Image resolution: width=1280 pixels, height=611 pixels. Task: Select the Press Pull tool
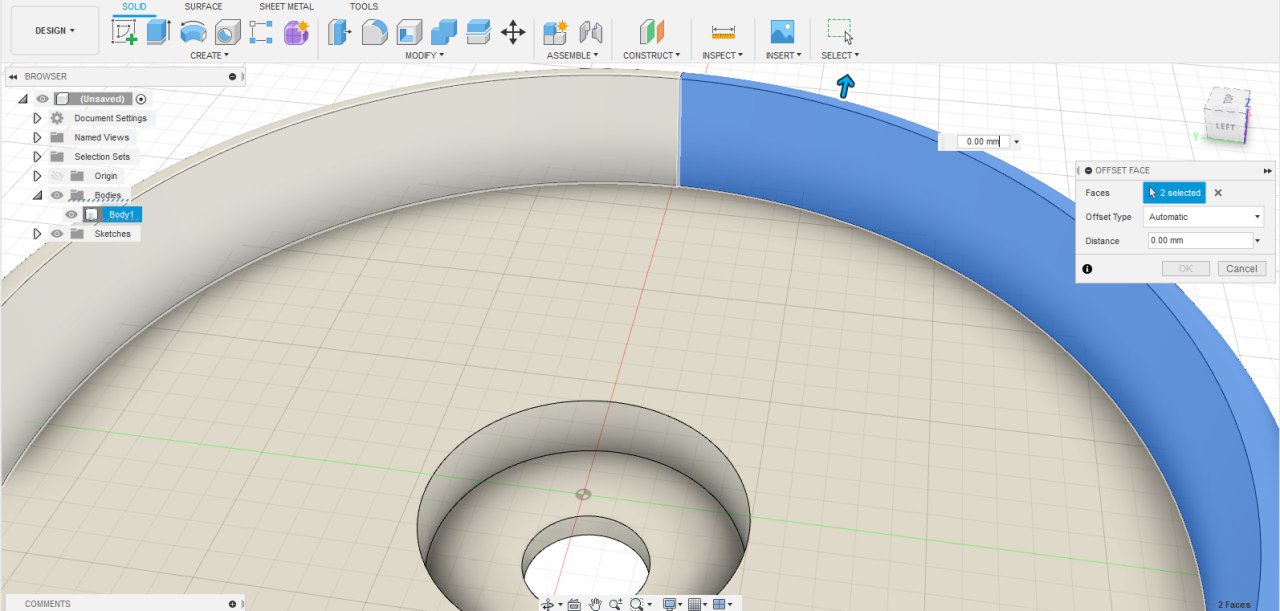(x=340, y=32)
